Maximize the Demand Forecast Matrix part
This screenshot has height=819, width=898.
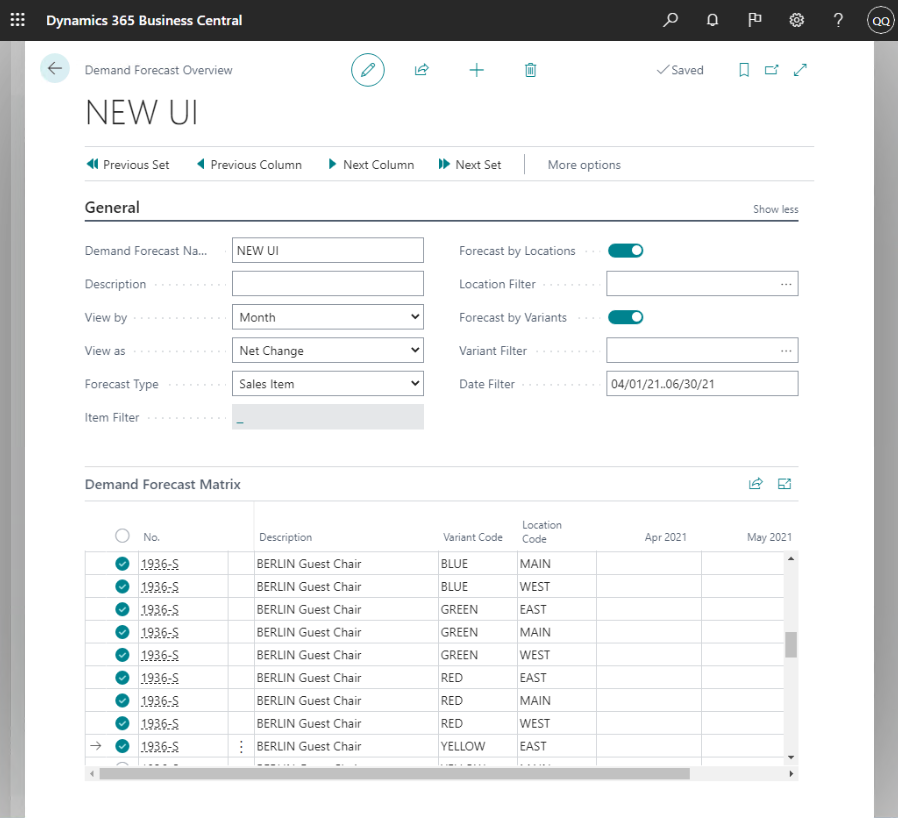(784, 484)
